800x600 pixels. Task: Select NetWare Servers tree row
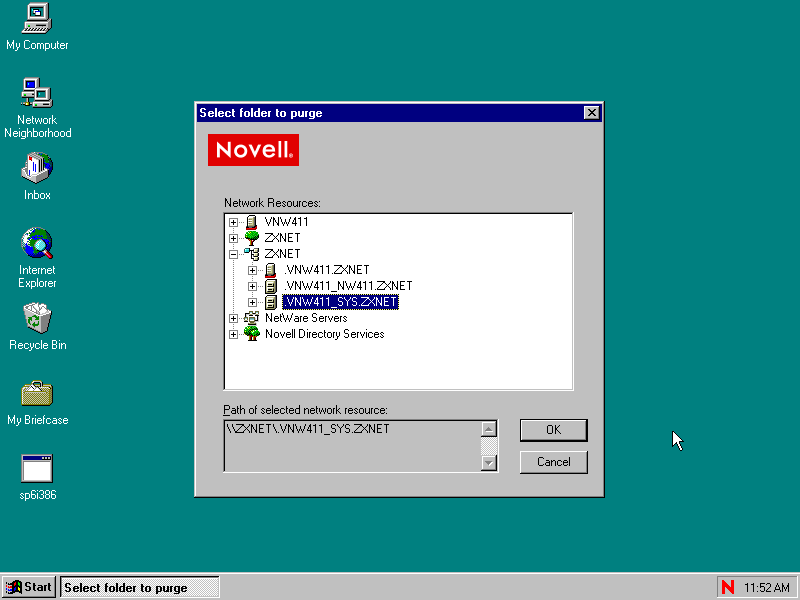click(x=306, y=318)
